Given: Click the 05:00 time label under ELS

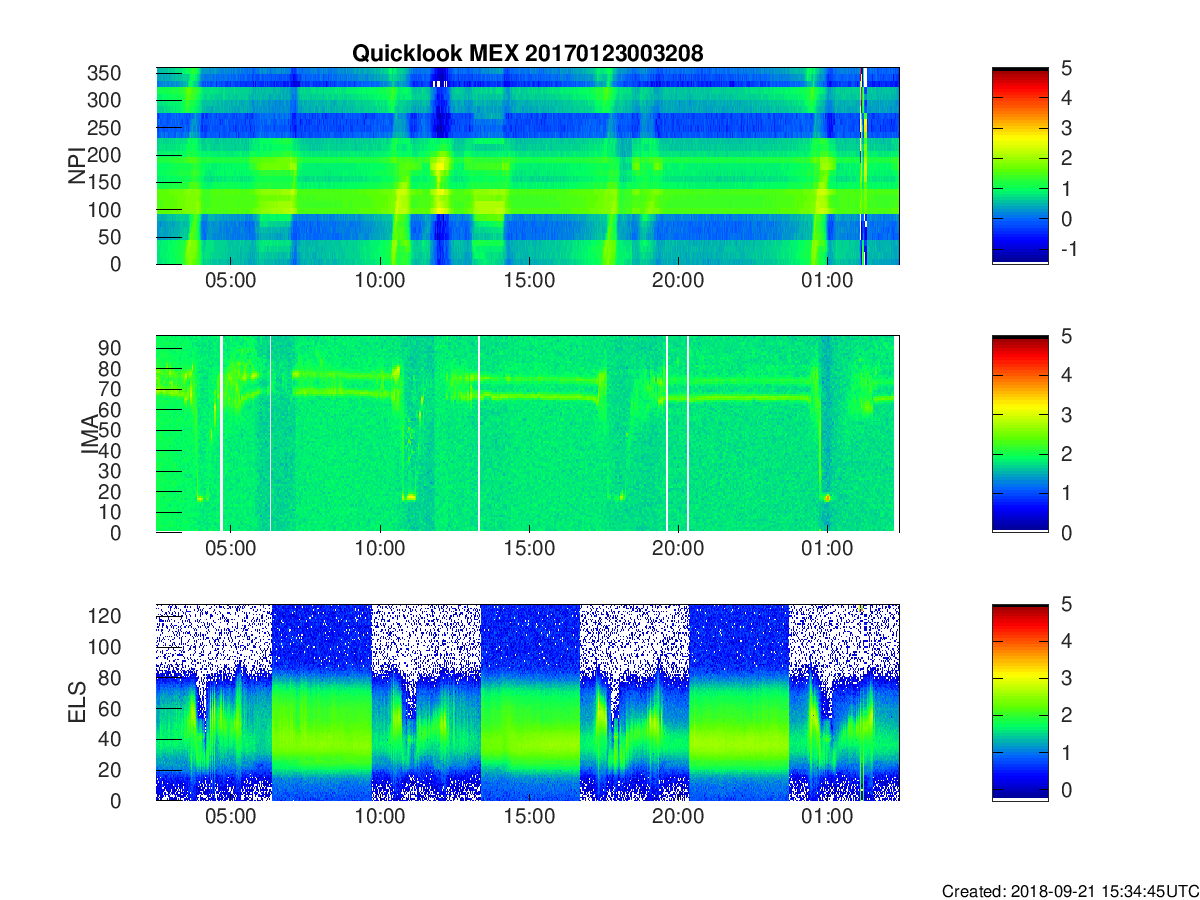Looking at the screenshot, I should [231, 816].
